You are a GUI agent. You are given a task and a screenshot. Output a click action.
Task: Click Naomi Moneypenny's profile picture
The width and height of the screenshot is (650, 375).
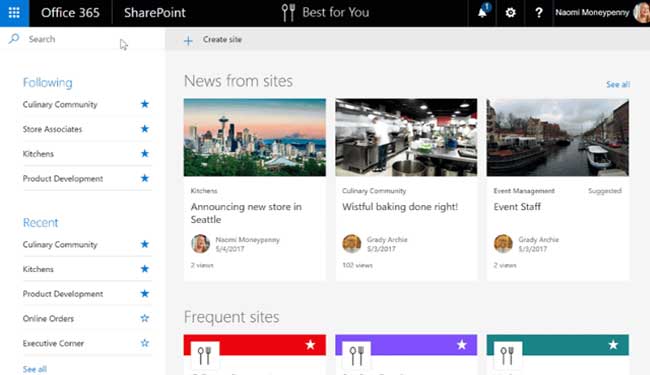coord(642,12)
